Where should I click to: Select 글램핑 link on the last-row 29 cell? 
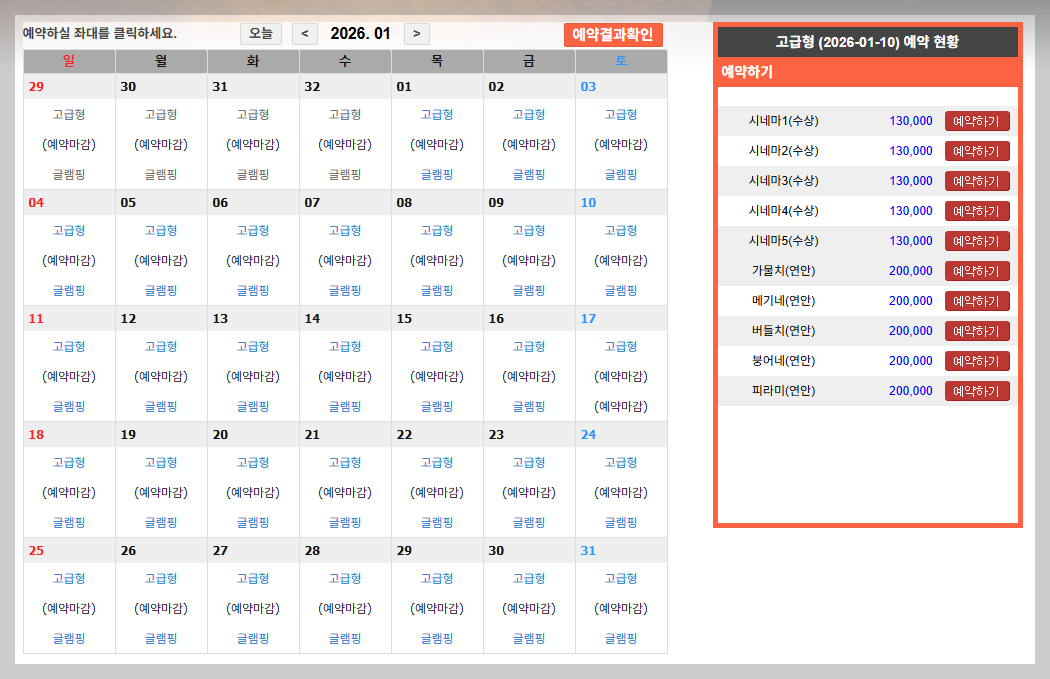coord(437,638)
